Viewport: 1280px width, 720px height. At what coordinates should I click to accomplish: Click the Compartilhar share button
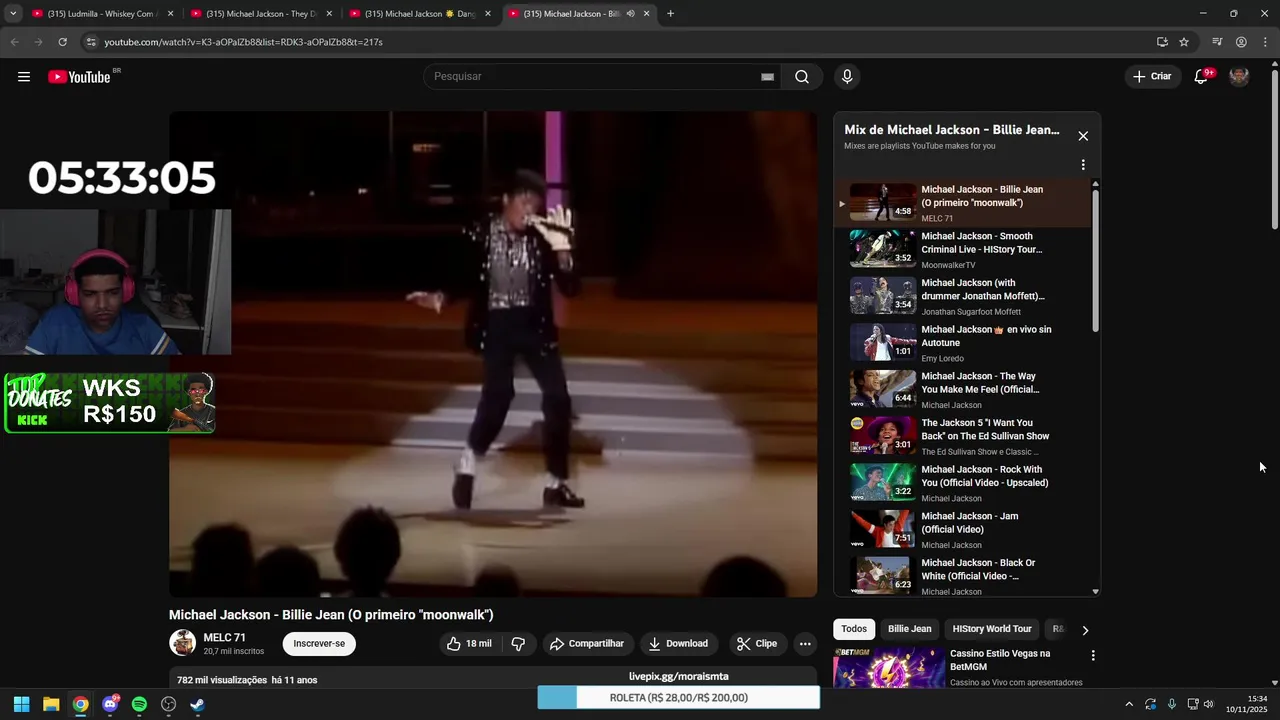tap(586, 644)
